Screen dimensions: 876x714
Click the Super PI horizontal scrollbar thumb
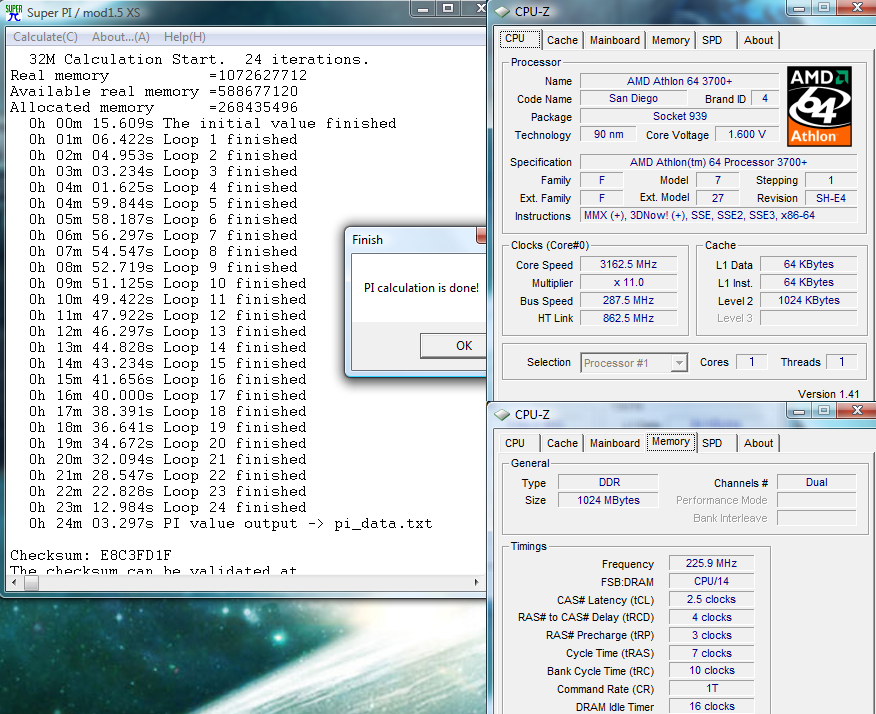tap(32, 582)
